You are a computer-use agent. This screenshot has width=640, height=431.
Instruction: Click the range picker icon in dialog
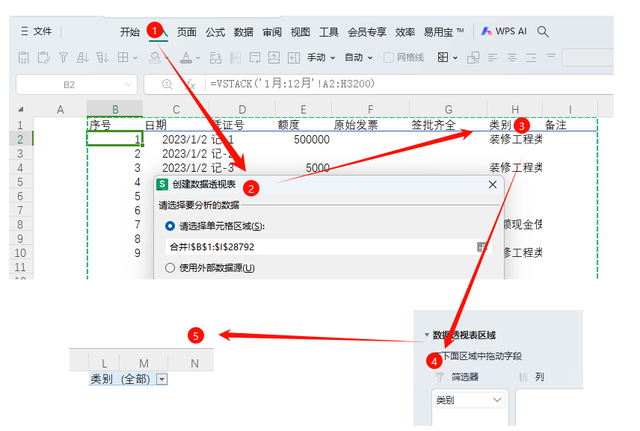point(482,247)
